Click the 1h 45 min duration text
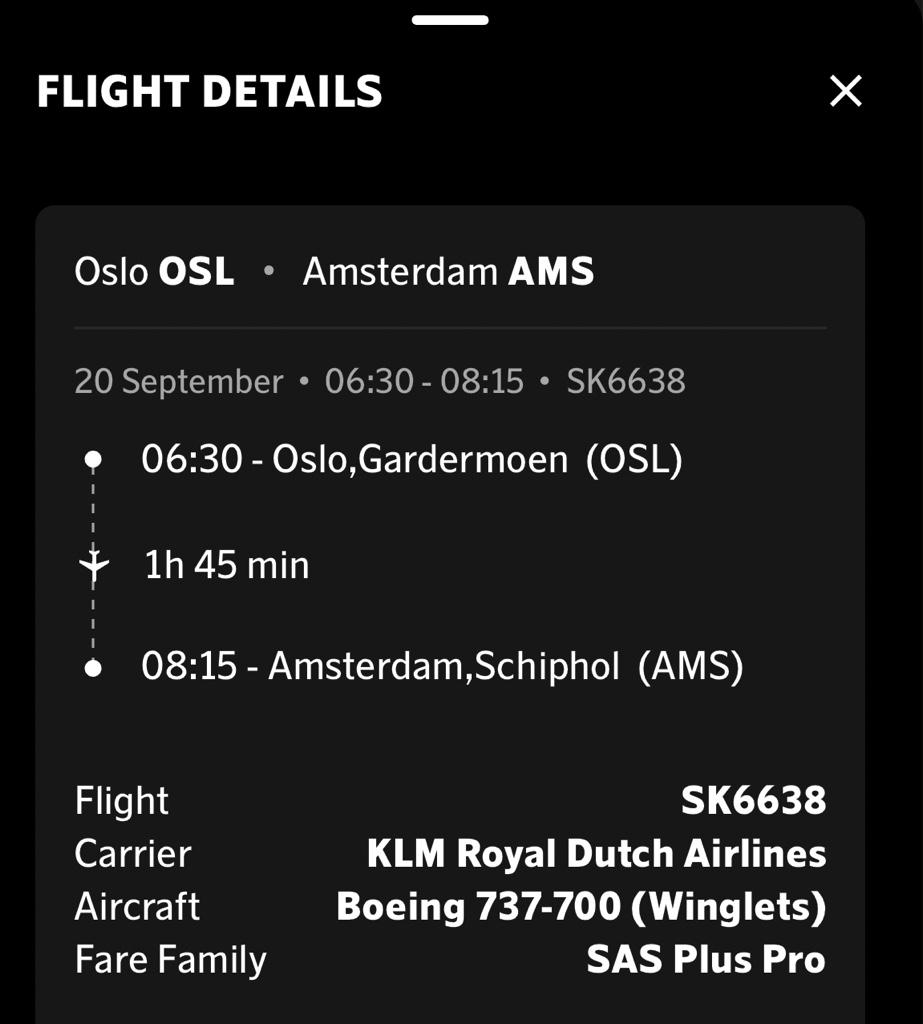923x1024 pixels. [226, 565]
